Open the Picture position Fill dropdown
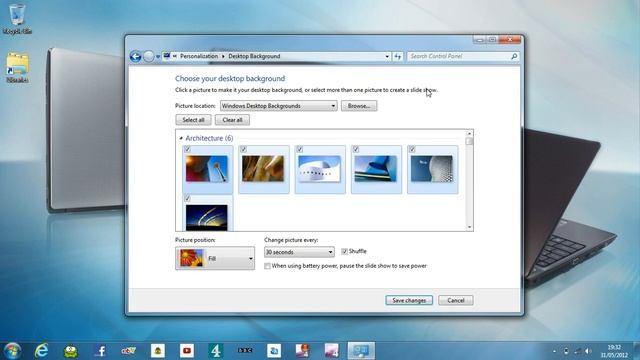640x360 pixels. tap(215, 258)
